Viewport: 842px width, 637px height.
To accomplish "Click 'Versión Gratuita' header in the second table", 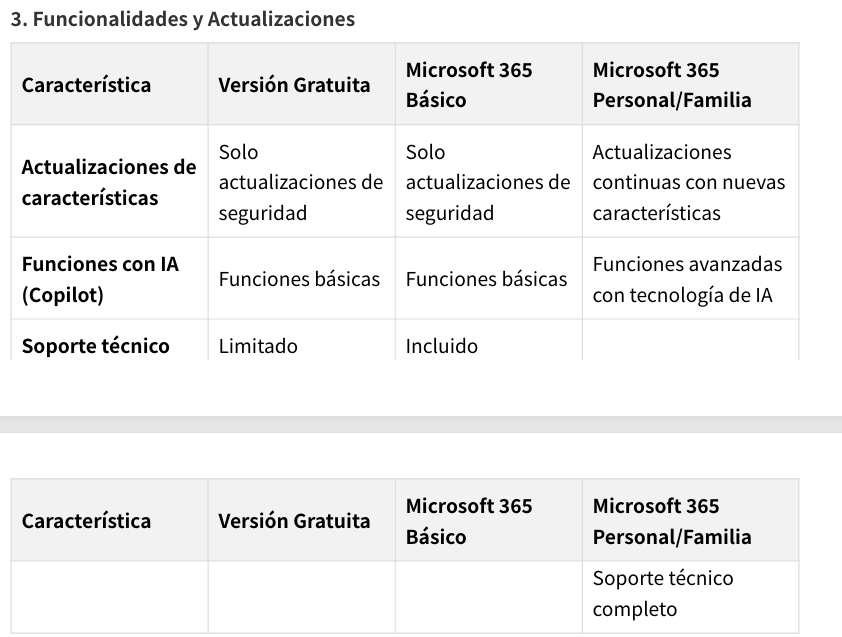I will point(294,521).
